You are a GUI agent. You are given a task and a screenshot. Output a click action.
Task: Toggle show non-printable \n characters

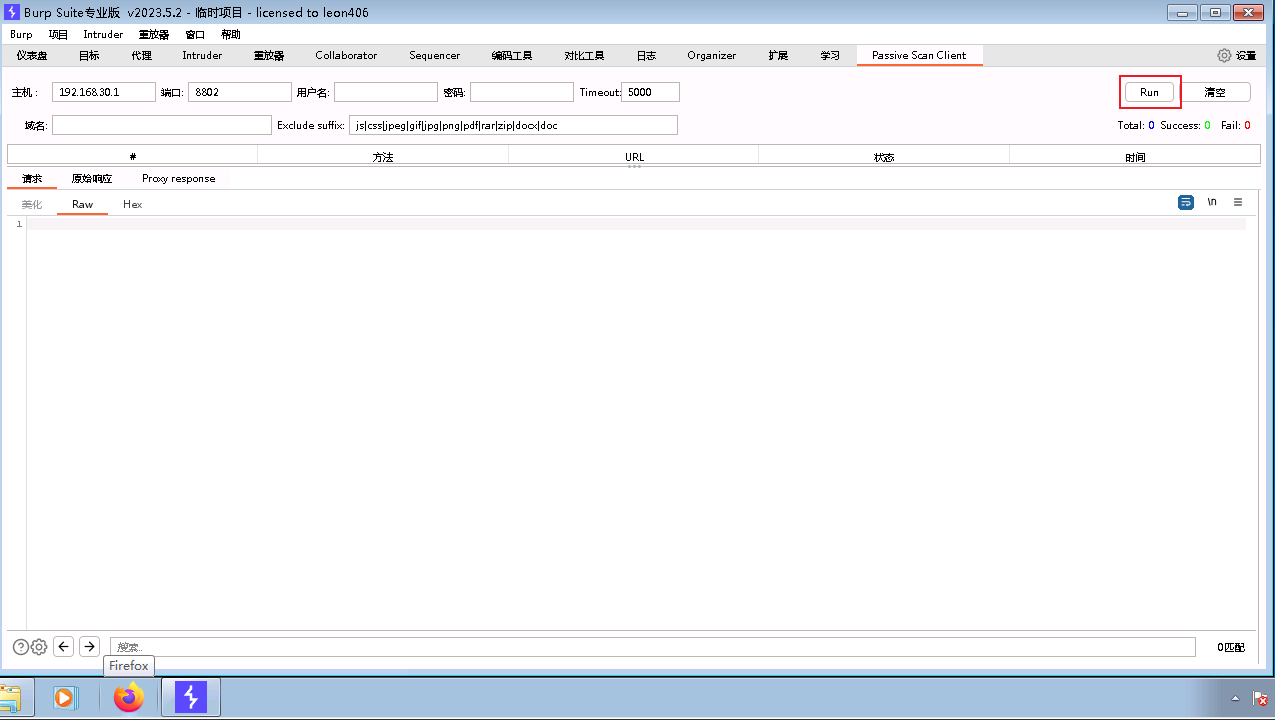point(1212,202)
